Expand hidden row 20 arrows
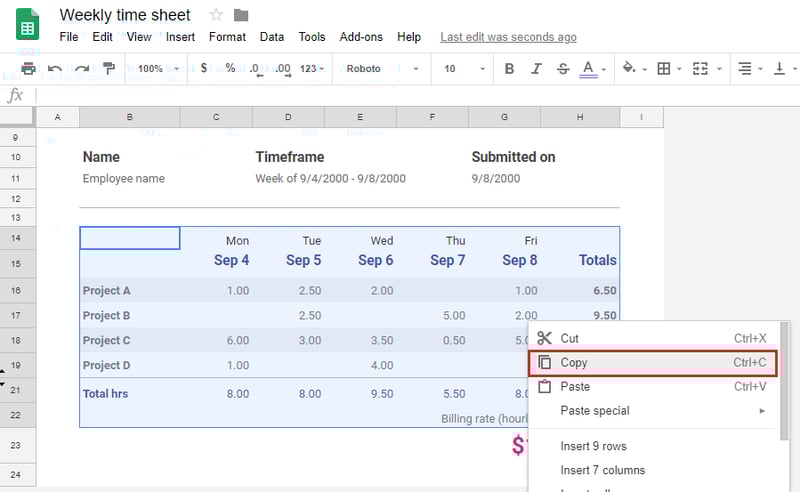The width and height of the screenshot is (800, 492). click(2, 378)
